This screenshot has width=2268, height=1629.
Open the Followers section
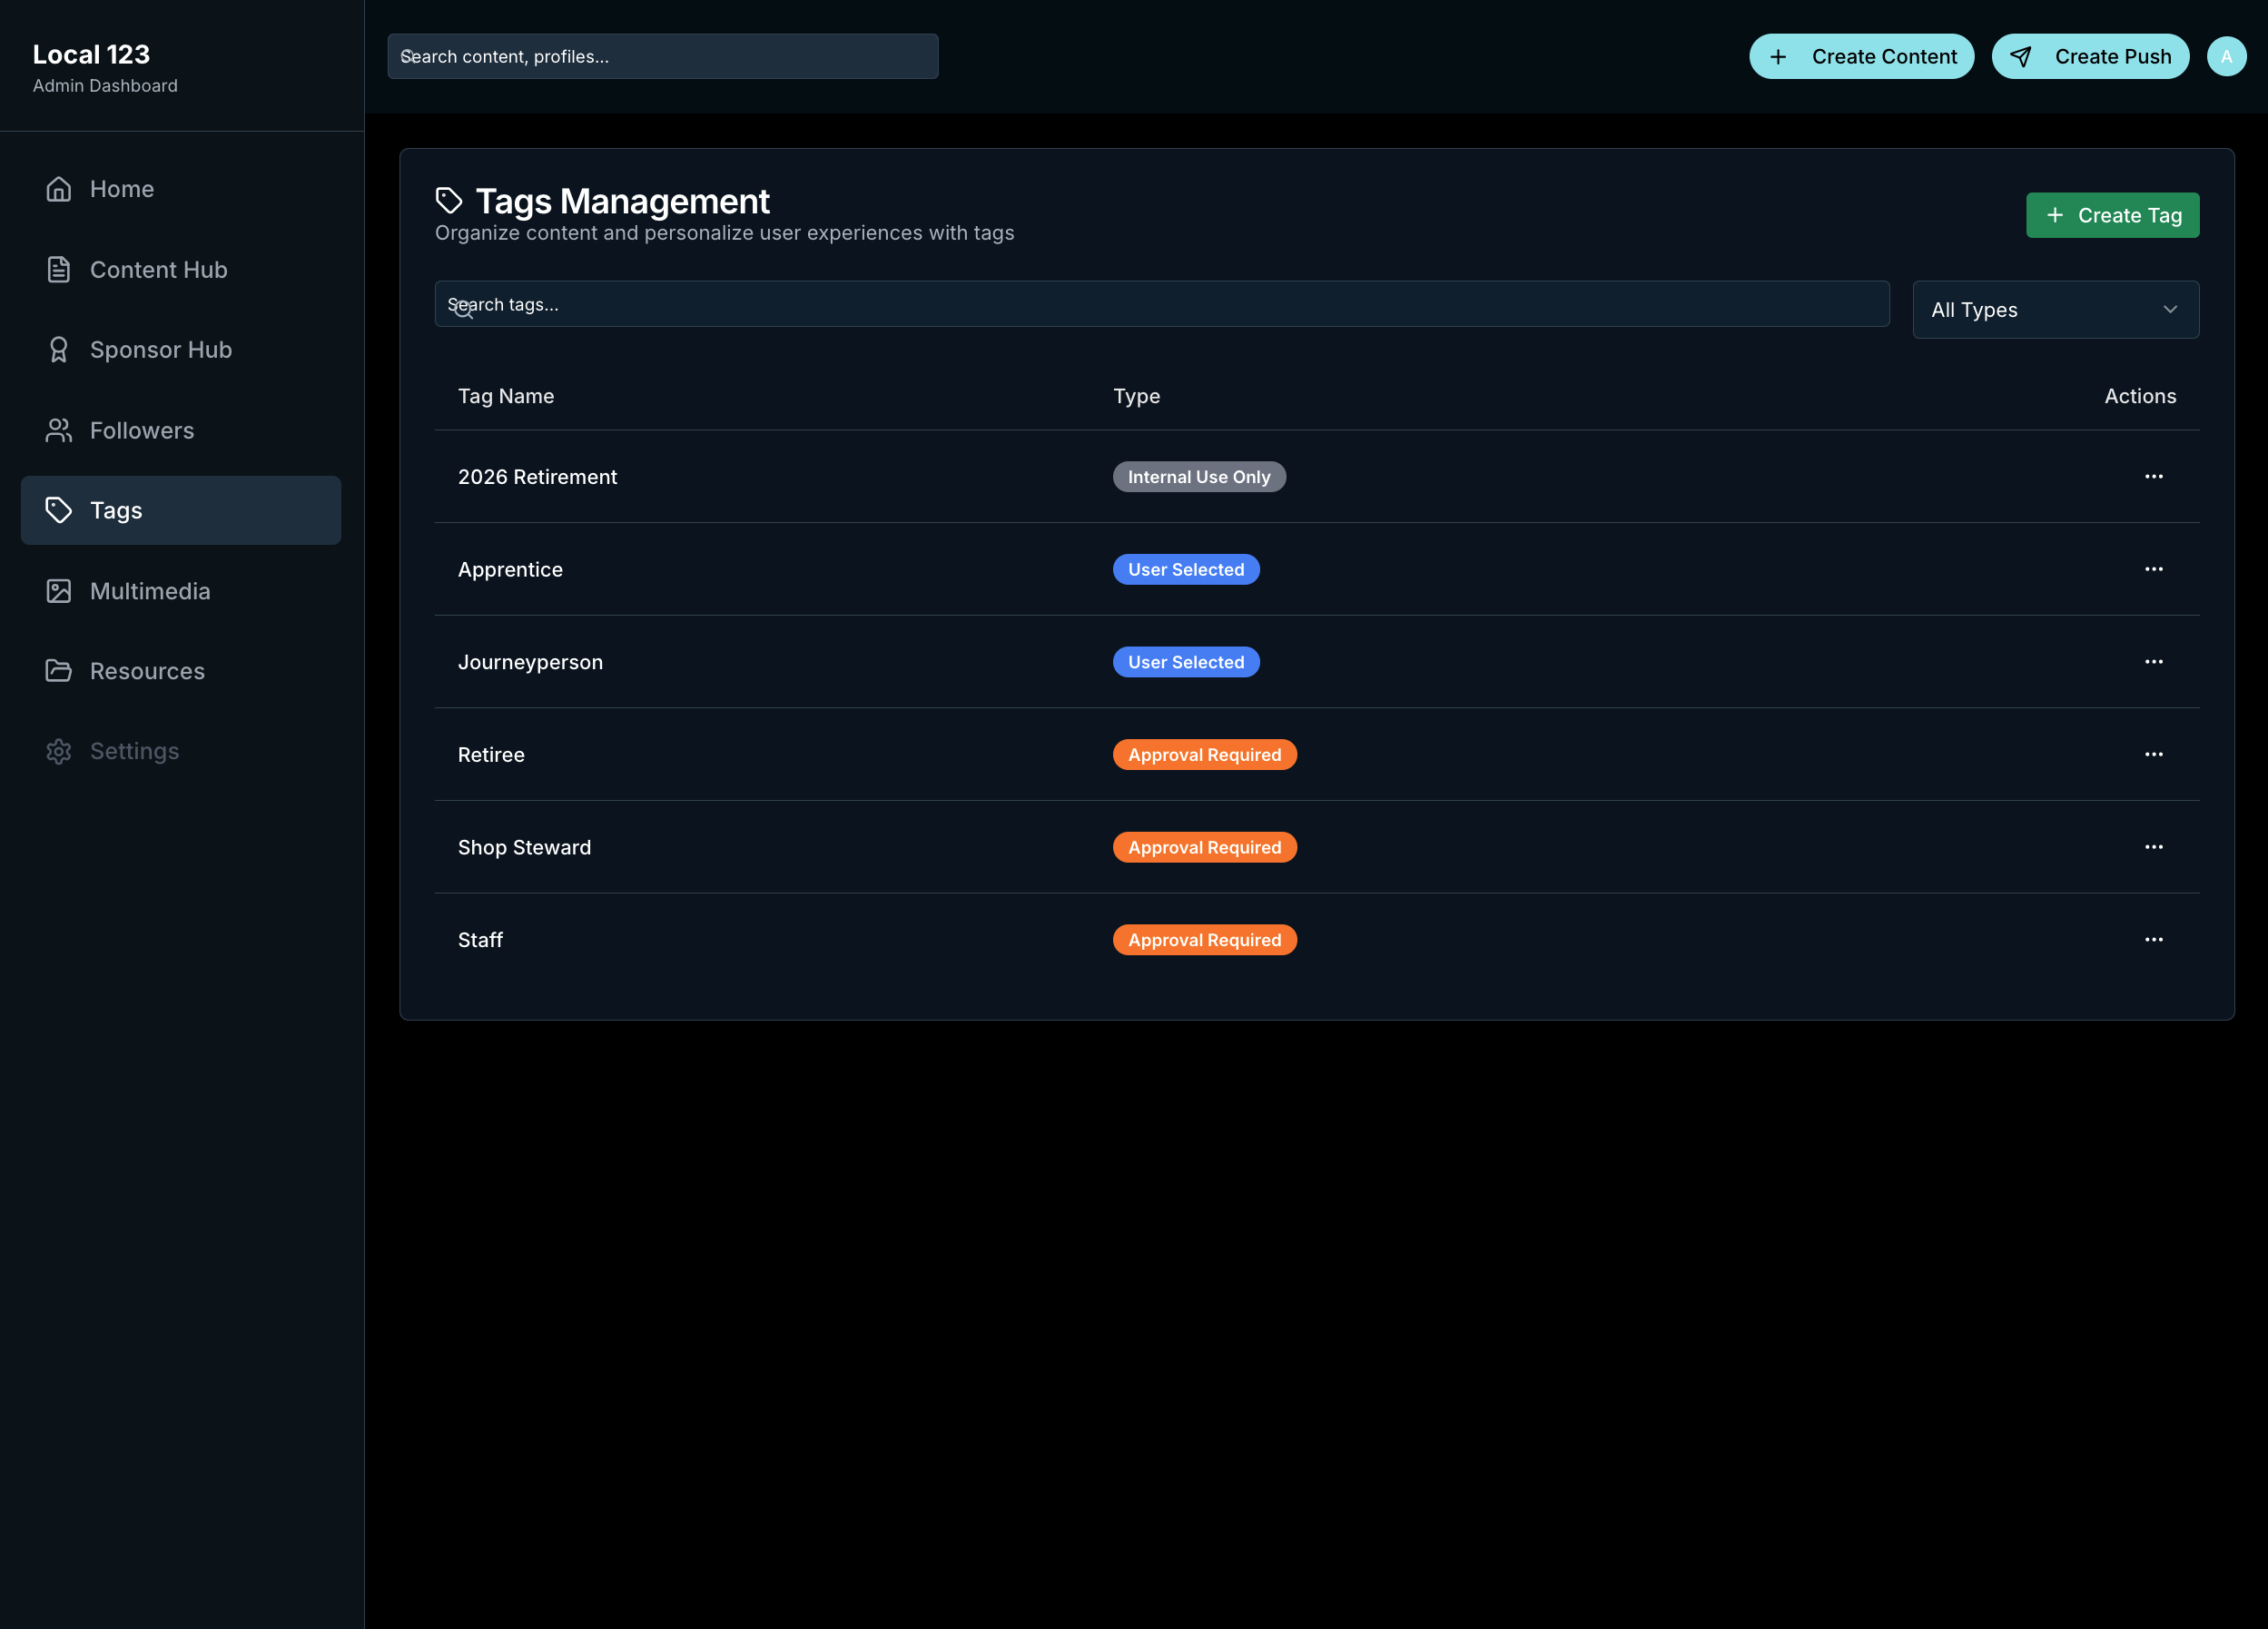(x=181, y=430)
